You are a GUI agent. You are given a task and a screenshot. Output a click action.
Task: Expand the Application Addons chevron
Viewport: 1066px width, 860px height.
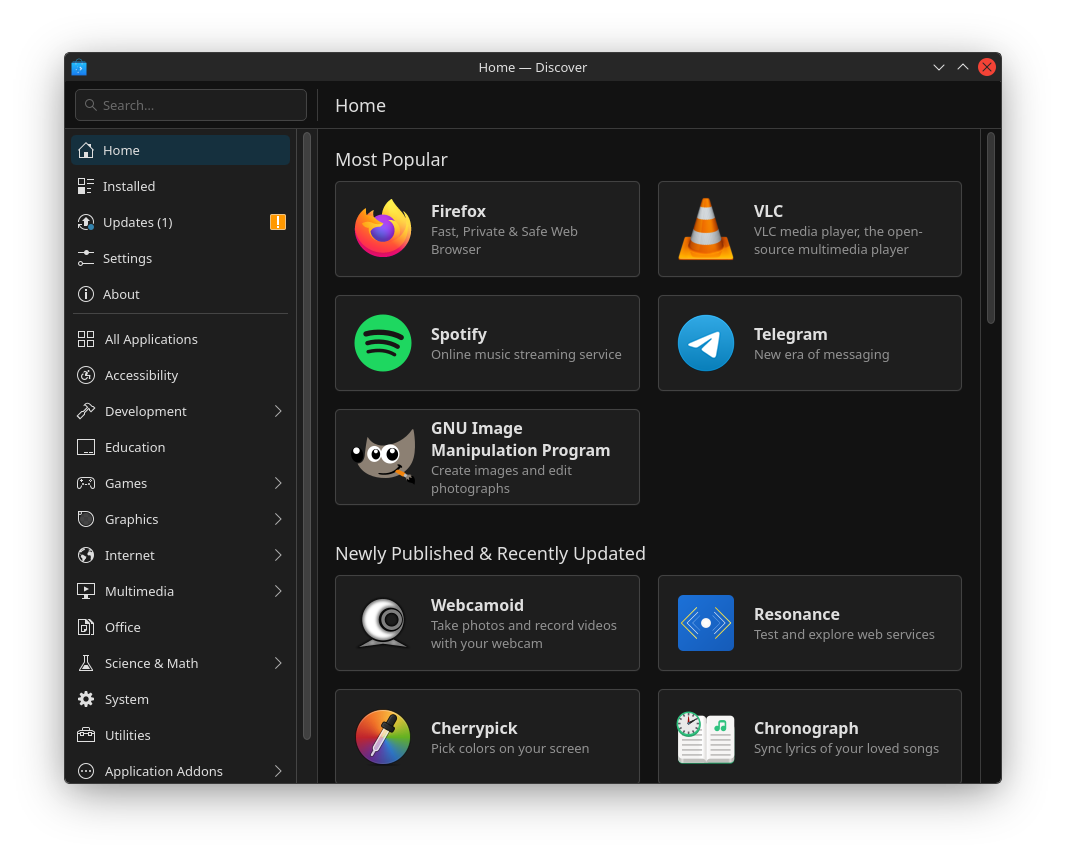tap(278, 772)
